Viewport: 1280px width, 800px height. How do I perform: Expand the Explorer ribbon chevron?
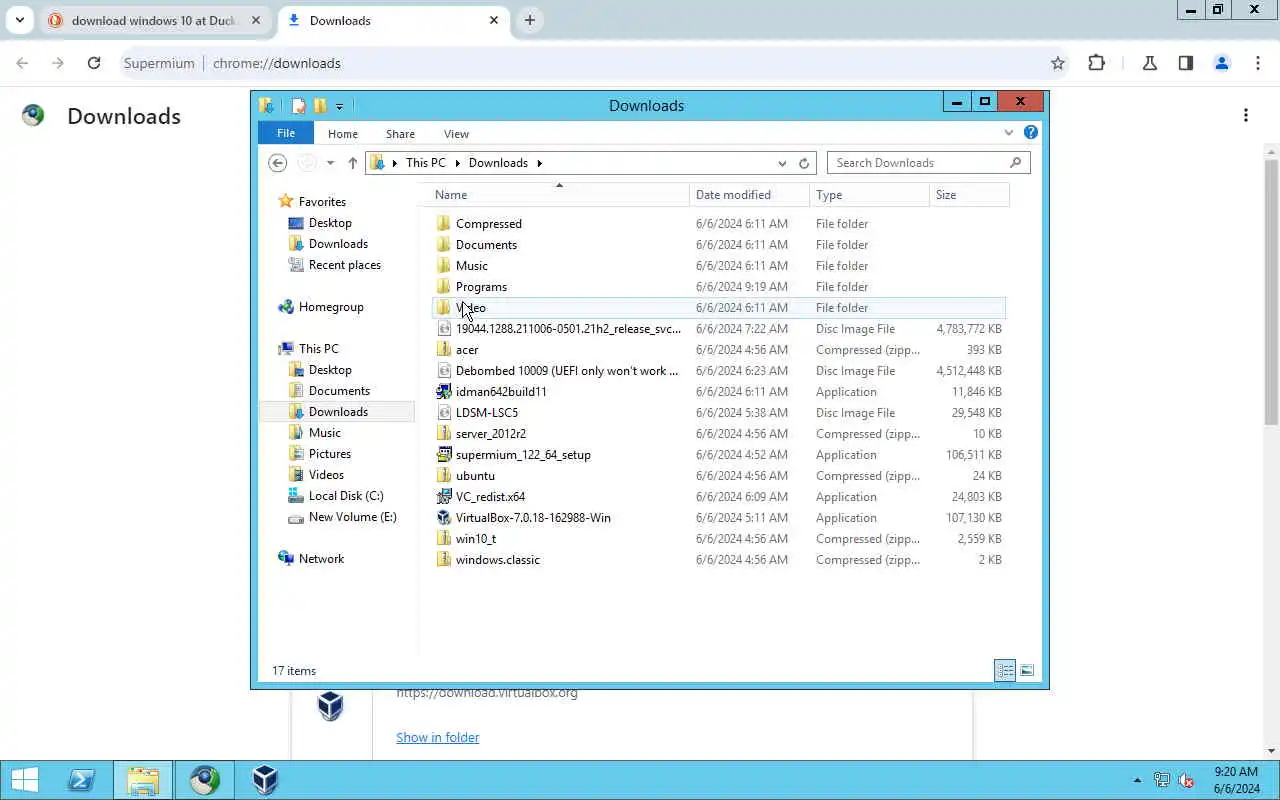pyautogui.click(x=1008, y=132)
